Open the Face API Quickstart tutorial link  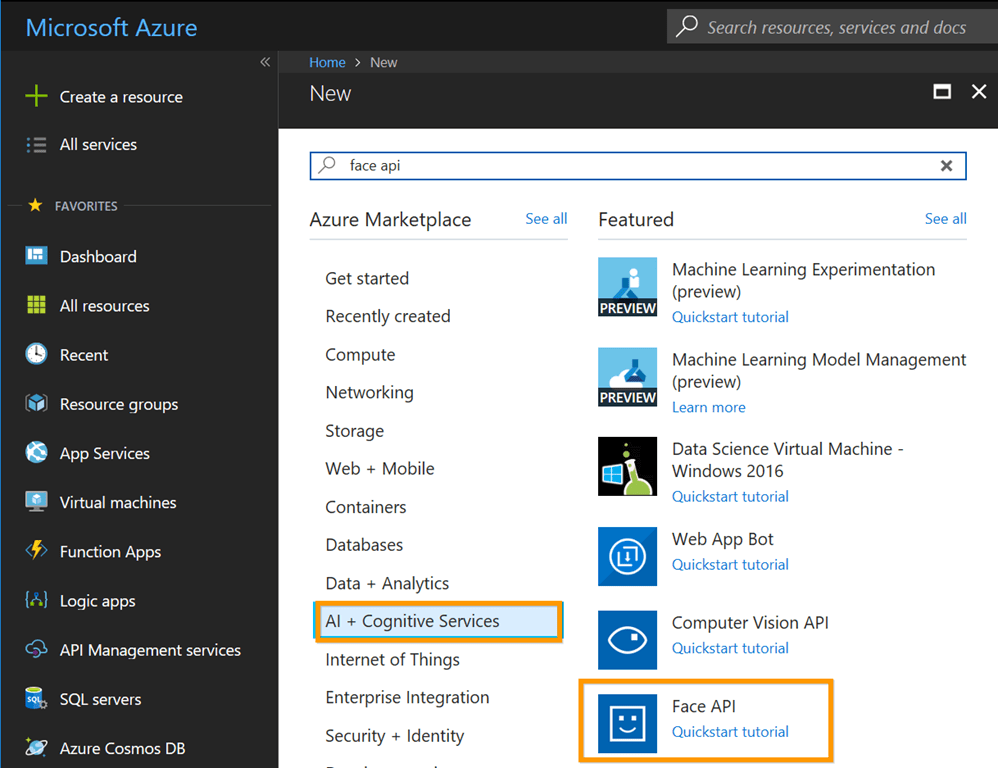point(730,732)
